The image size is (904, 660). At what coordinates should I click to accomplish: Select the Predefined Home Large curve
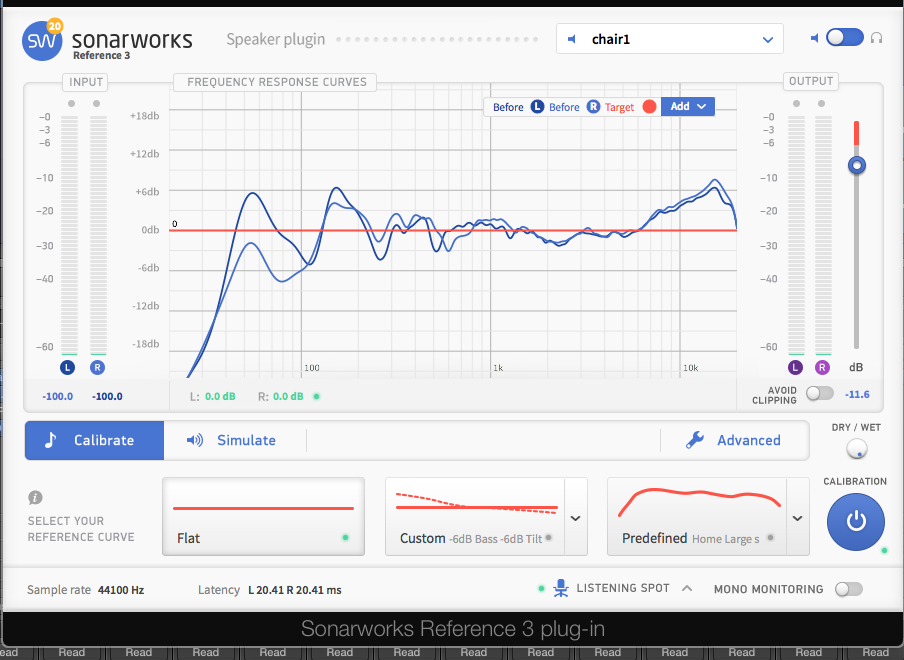[x=697, y=516]
